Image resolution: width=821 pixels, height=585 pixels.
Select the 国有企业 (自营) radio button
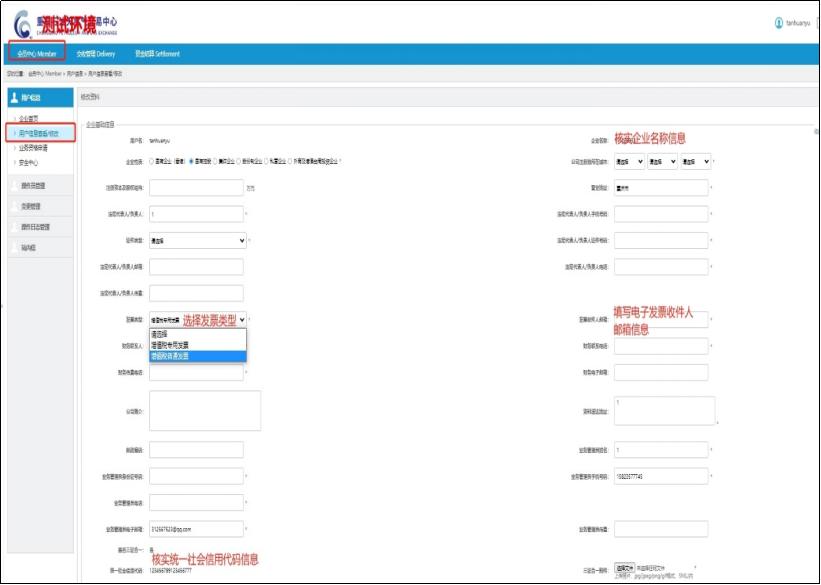(x=151, y=161)
